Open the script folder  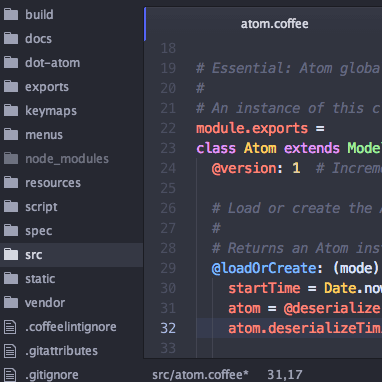[71, 207]
